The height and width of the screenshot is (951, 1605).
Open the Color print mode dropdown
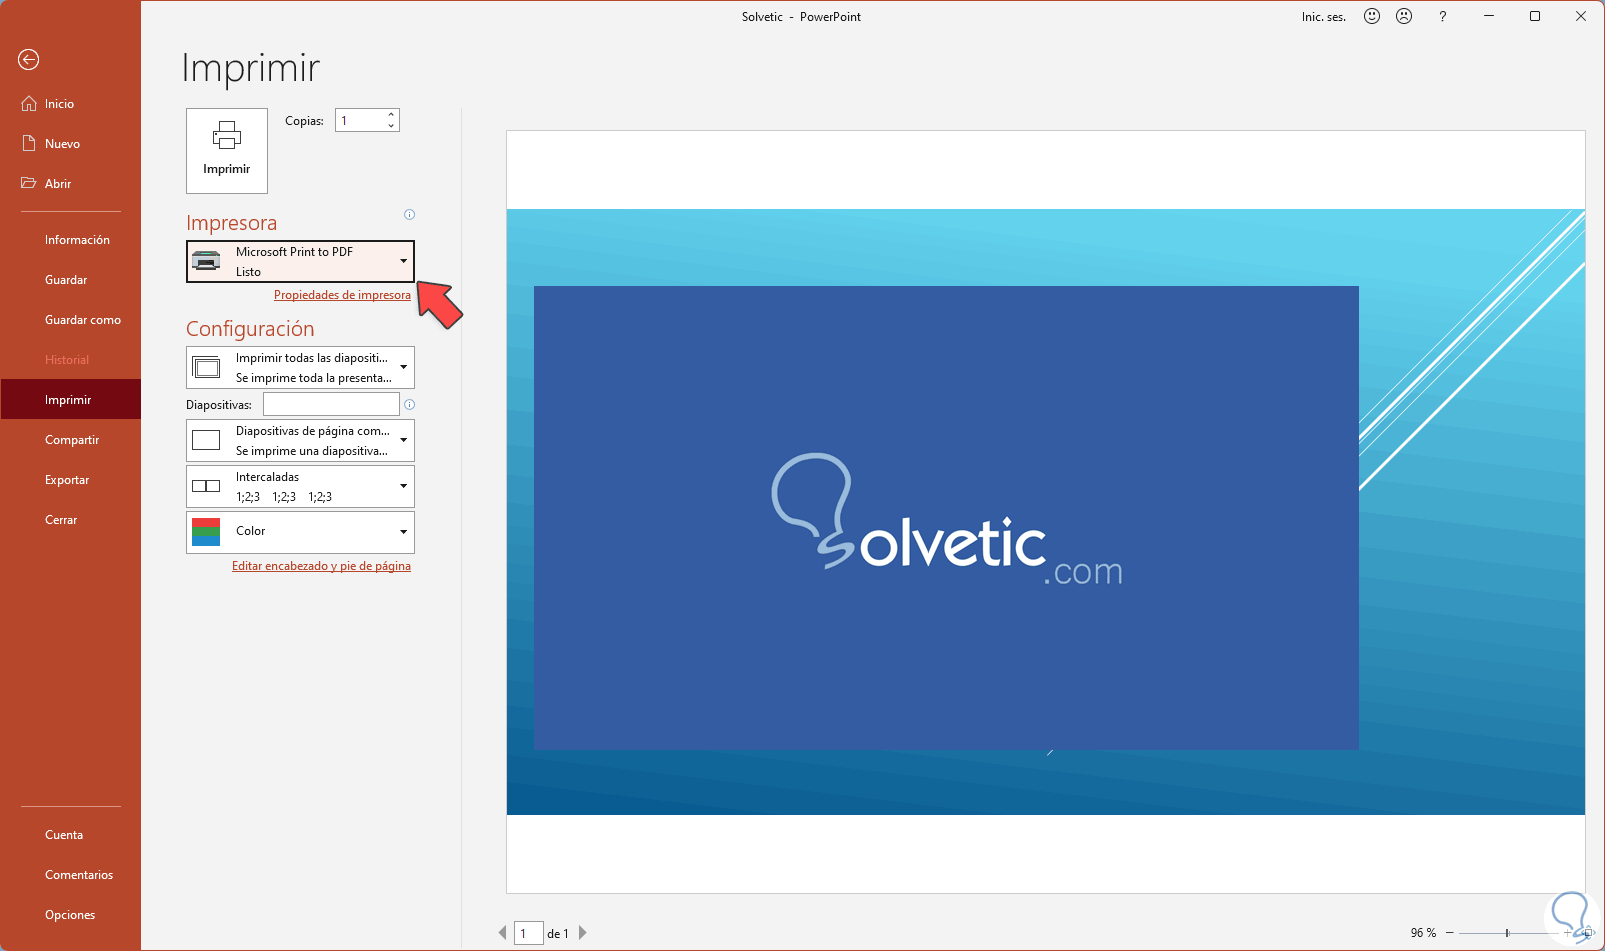300,532
